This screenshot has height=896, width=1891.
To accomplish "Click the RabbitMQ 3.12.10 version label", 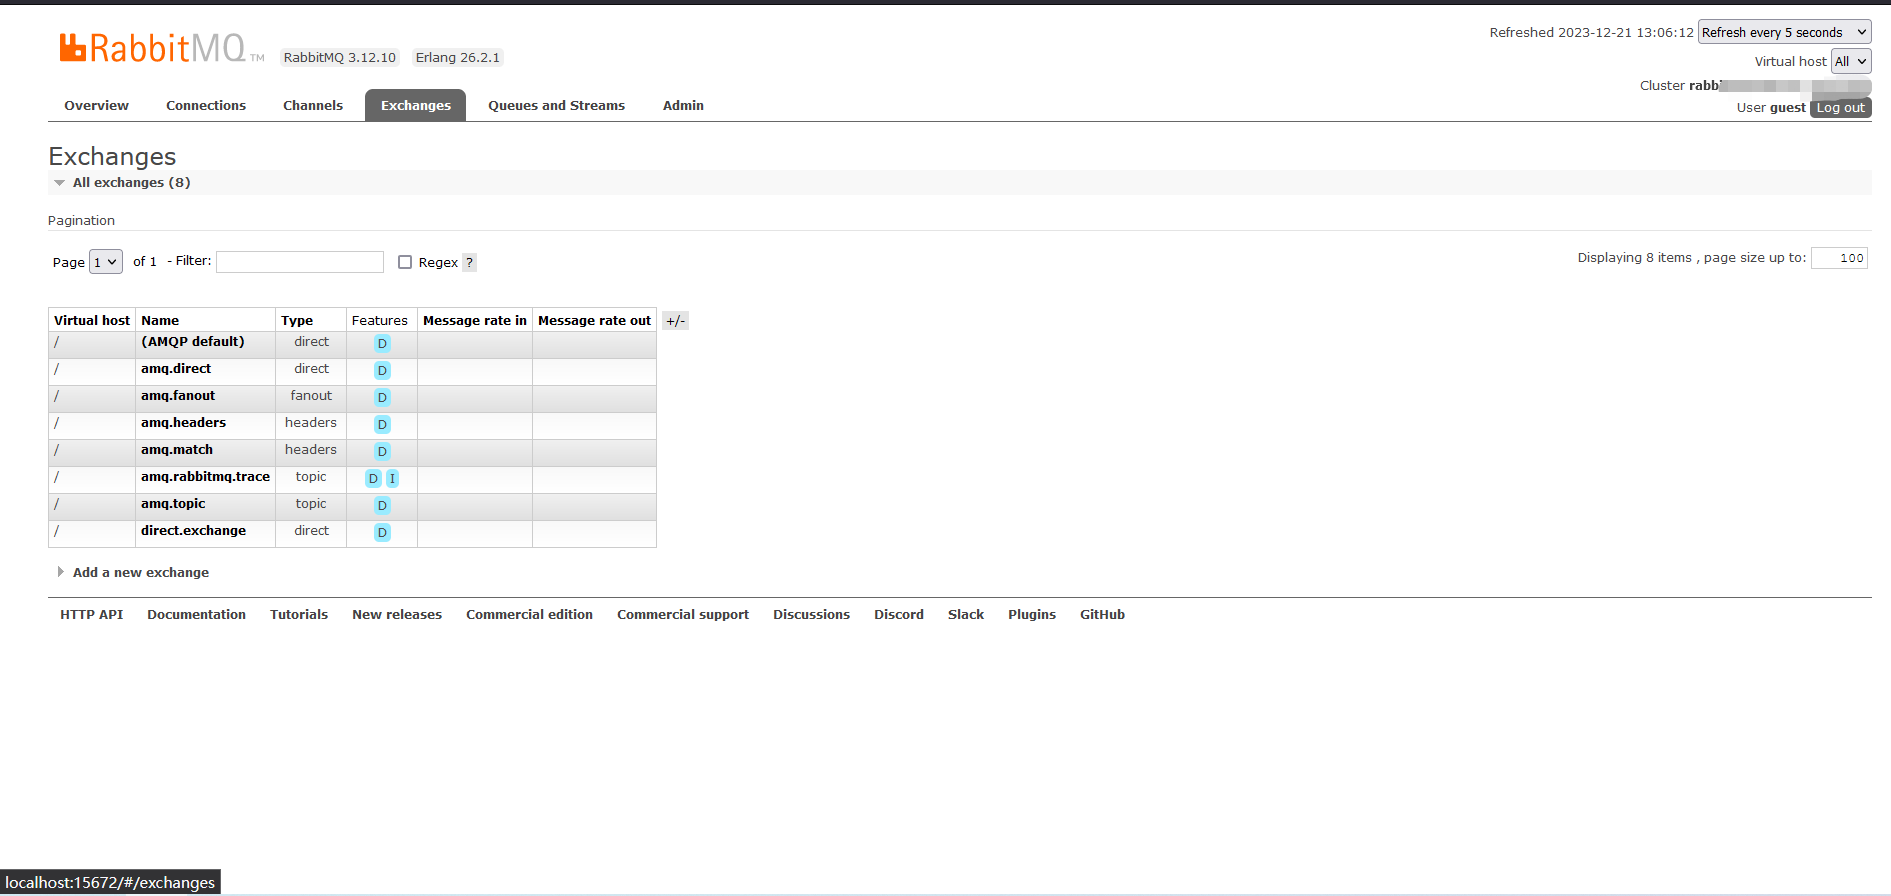I will [340, 58].
